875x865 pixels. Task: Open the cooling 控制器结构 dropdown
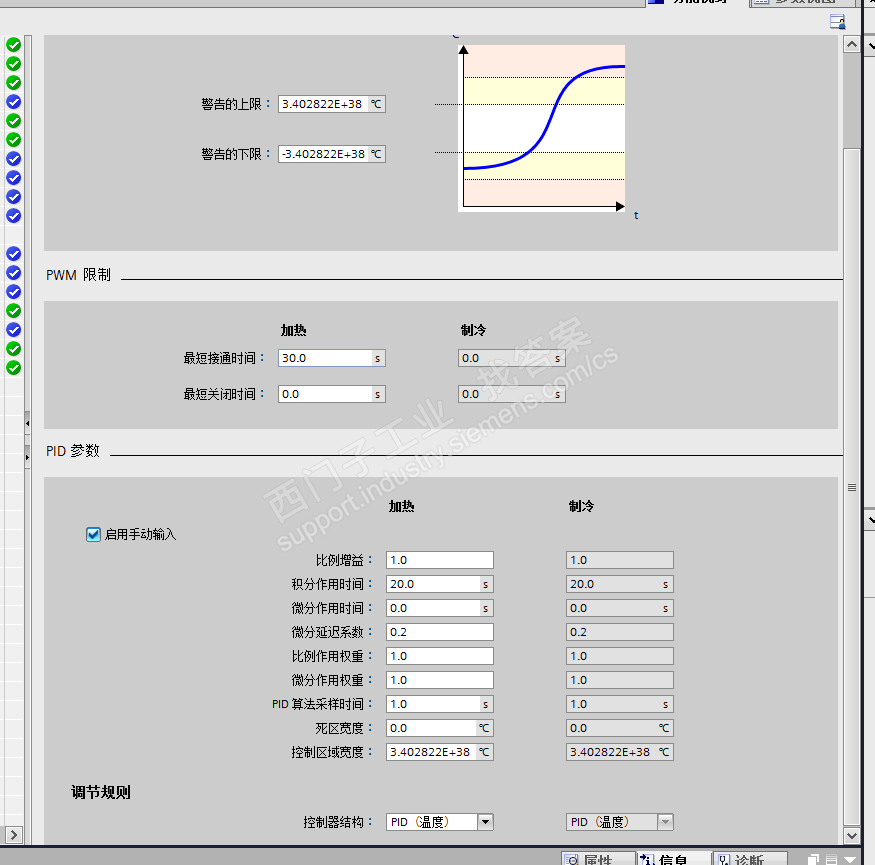665,822
